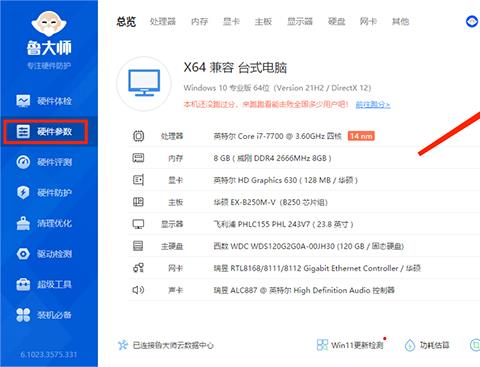Screen dimensions: 480x367
Task: Click the 功耗估算 droplet icon
Action: 410,345
